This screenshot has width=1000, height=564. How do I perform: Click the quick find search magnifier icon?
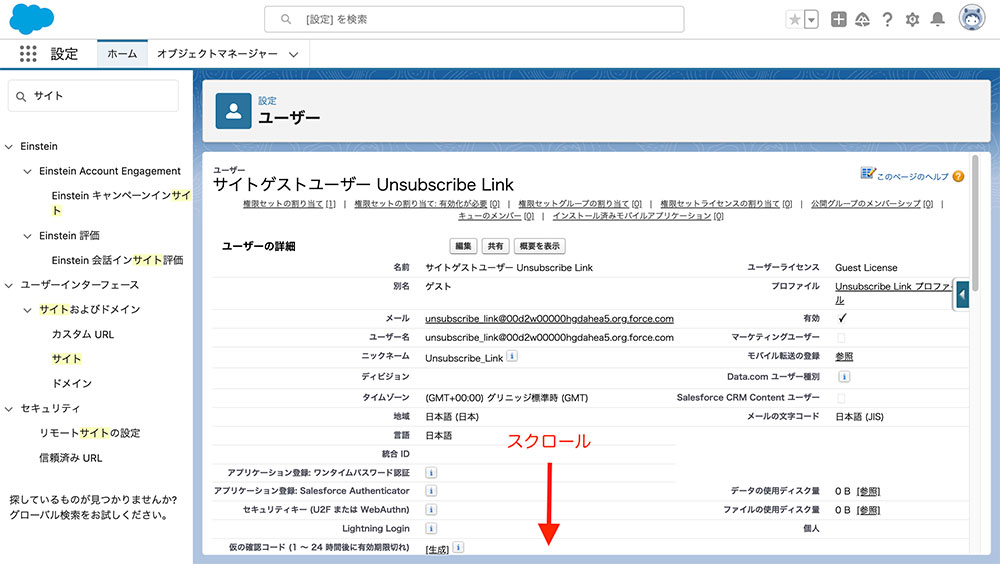tap(21, 96)
